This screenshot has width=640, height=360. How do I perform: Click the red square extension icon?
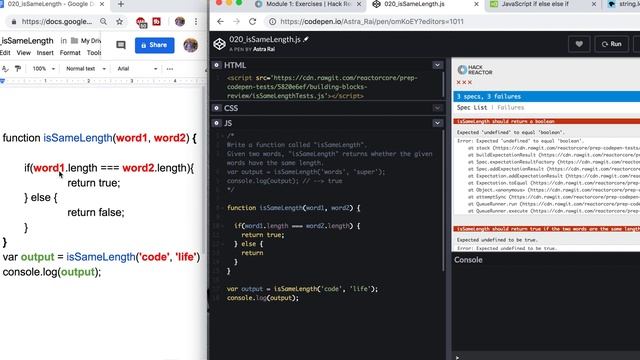point(157,22)
